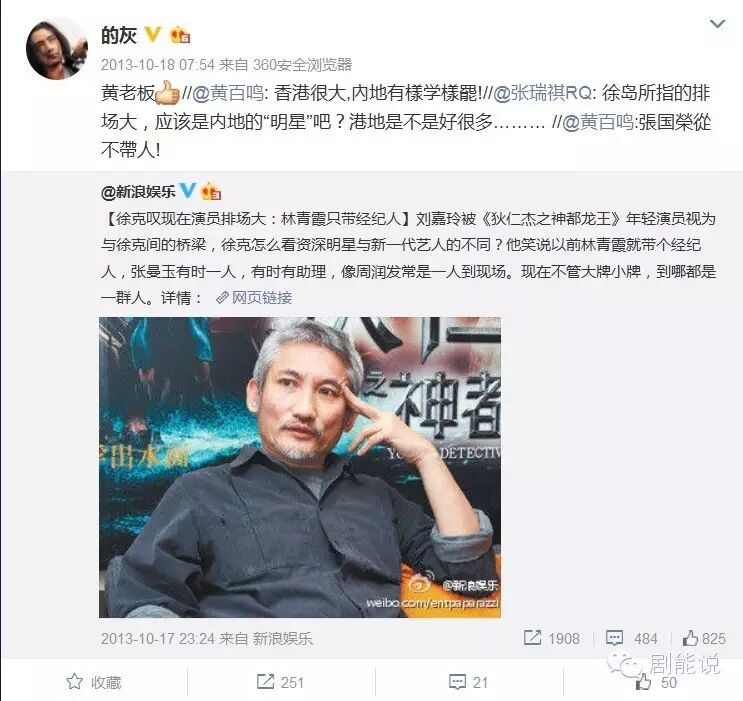Open the @张瑞祺RQ mention link
743x701 pixels.
click(x=543, y=93)
